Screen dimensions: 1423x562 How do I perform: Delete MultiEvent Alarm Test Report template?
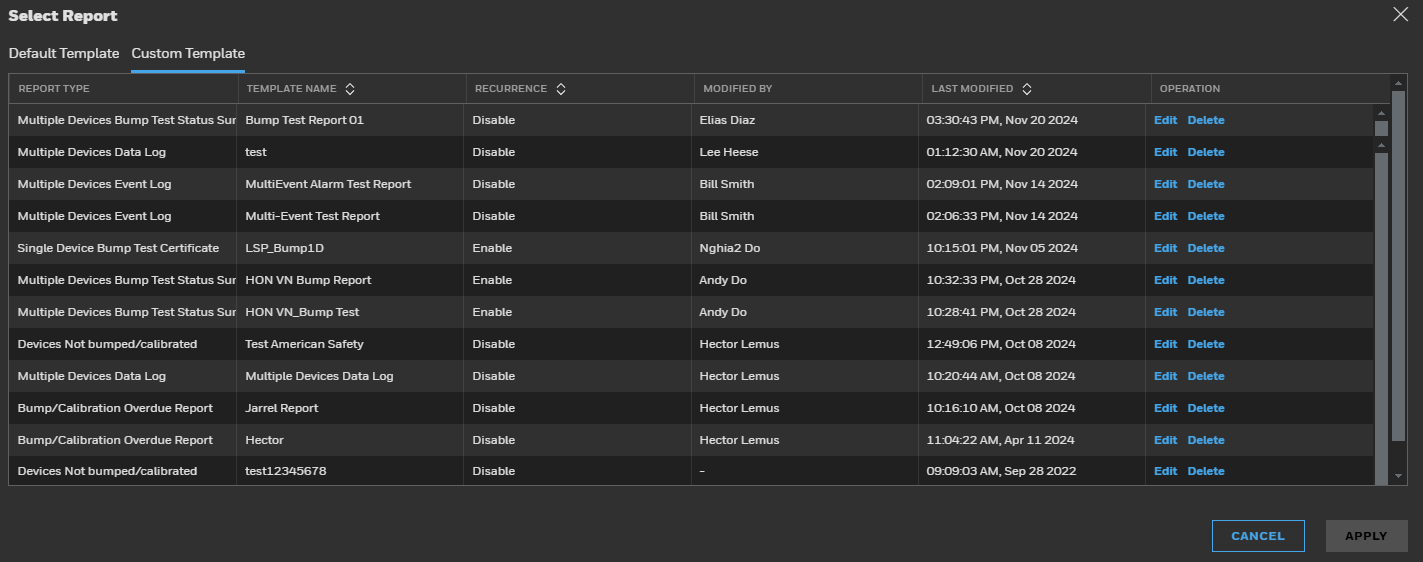[x=1206, y=184]
